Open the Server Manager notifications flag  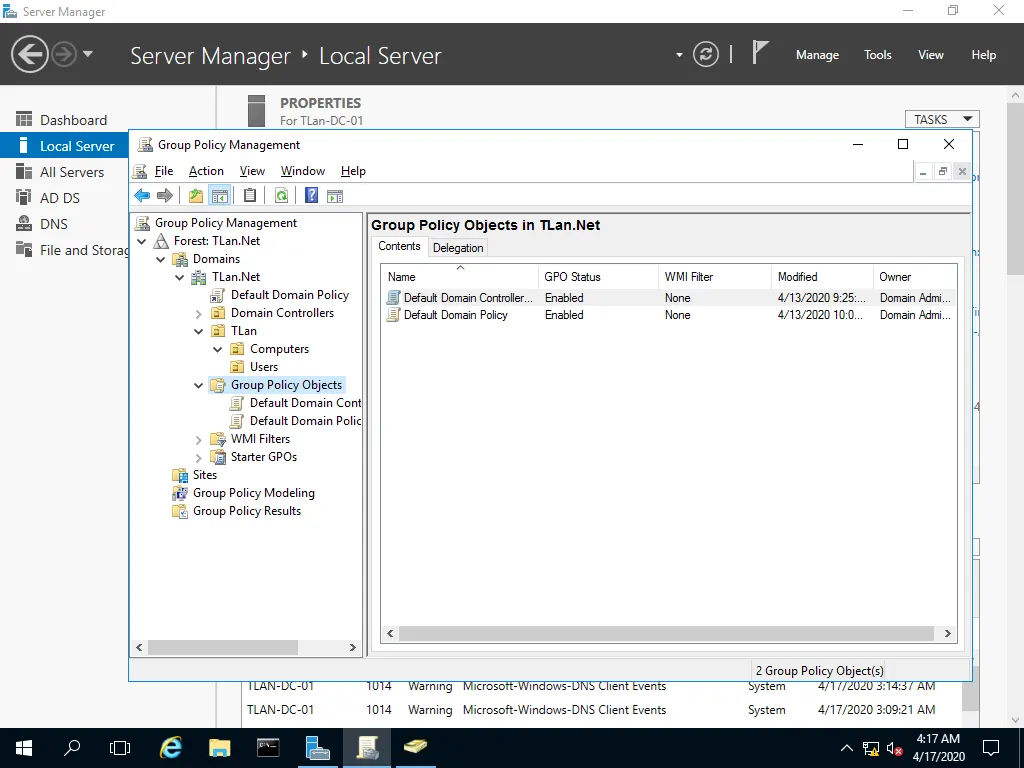(x=760, y=52)
